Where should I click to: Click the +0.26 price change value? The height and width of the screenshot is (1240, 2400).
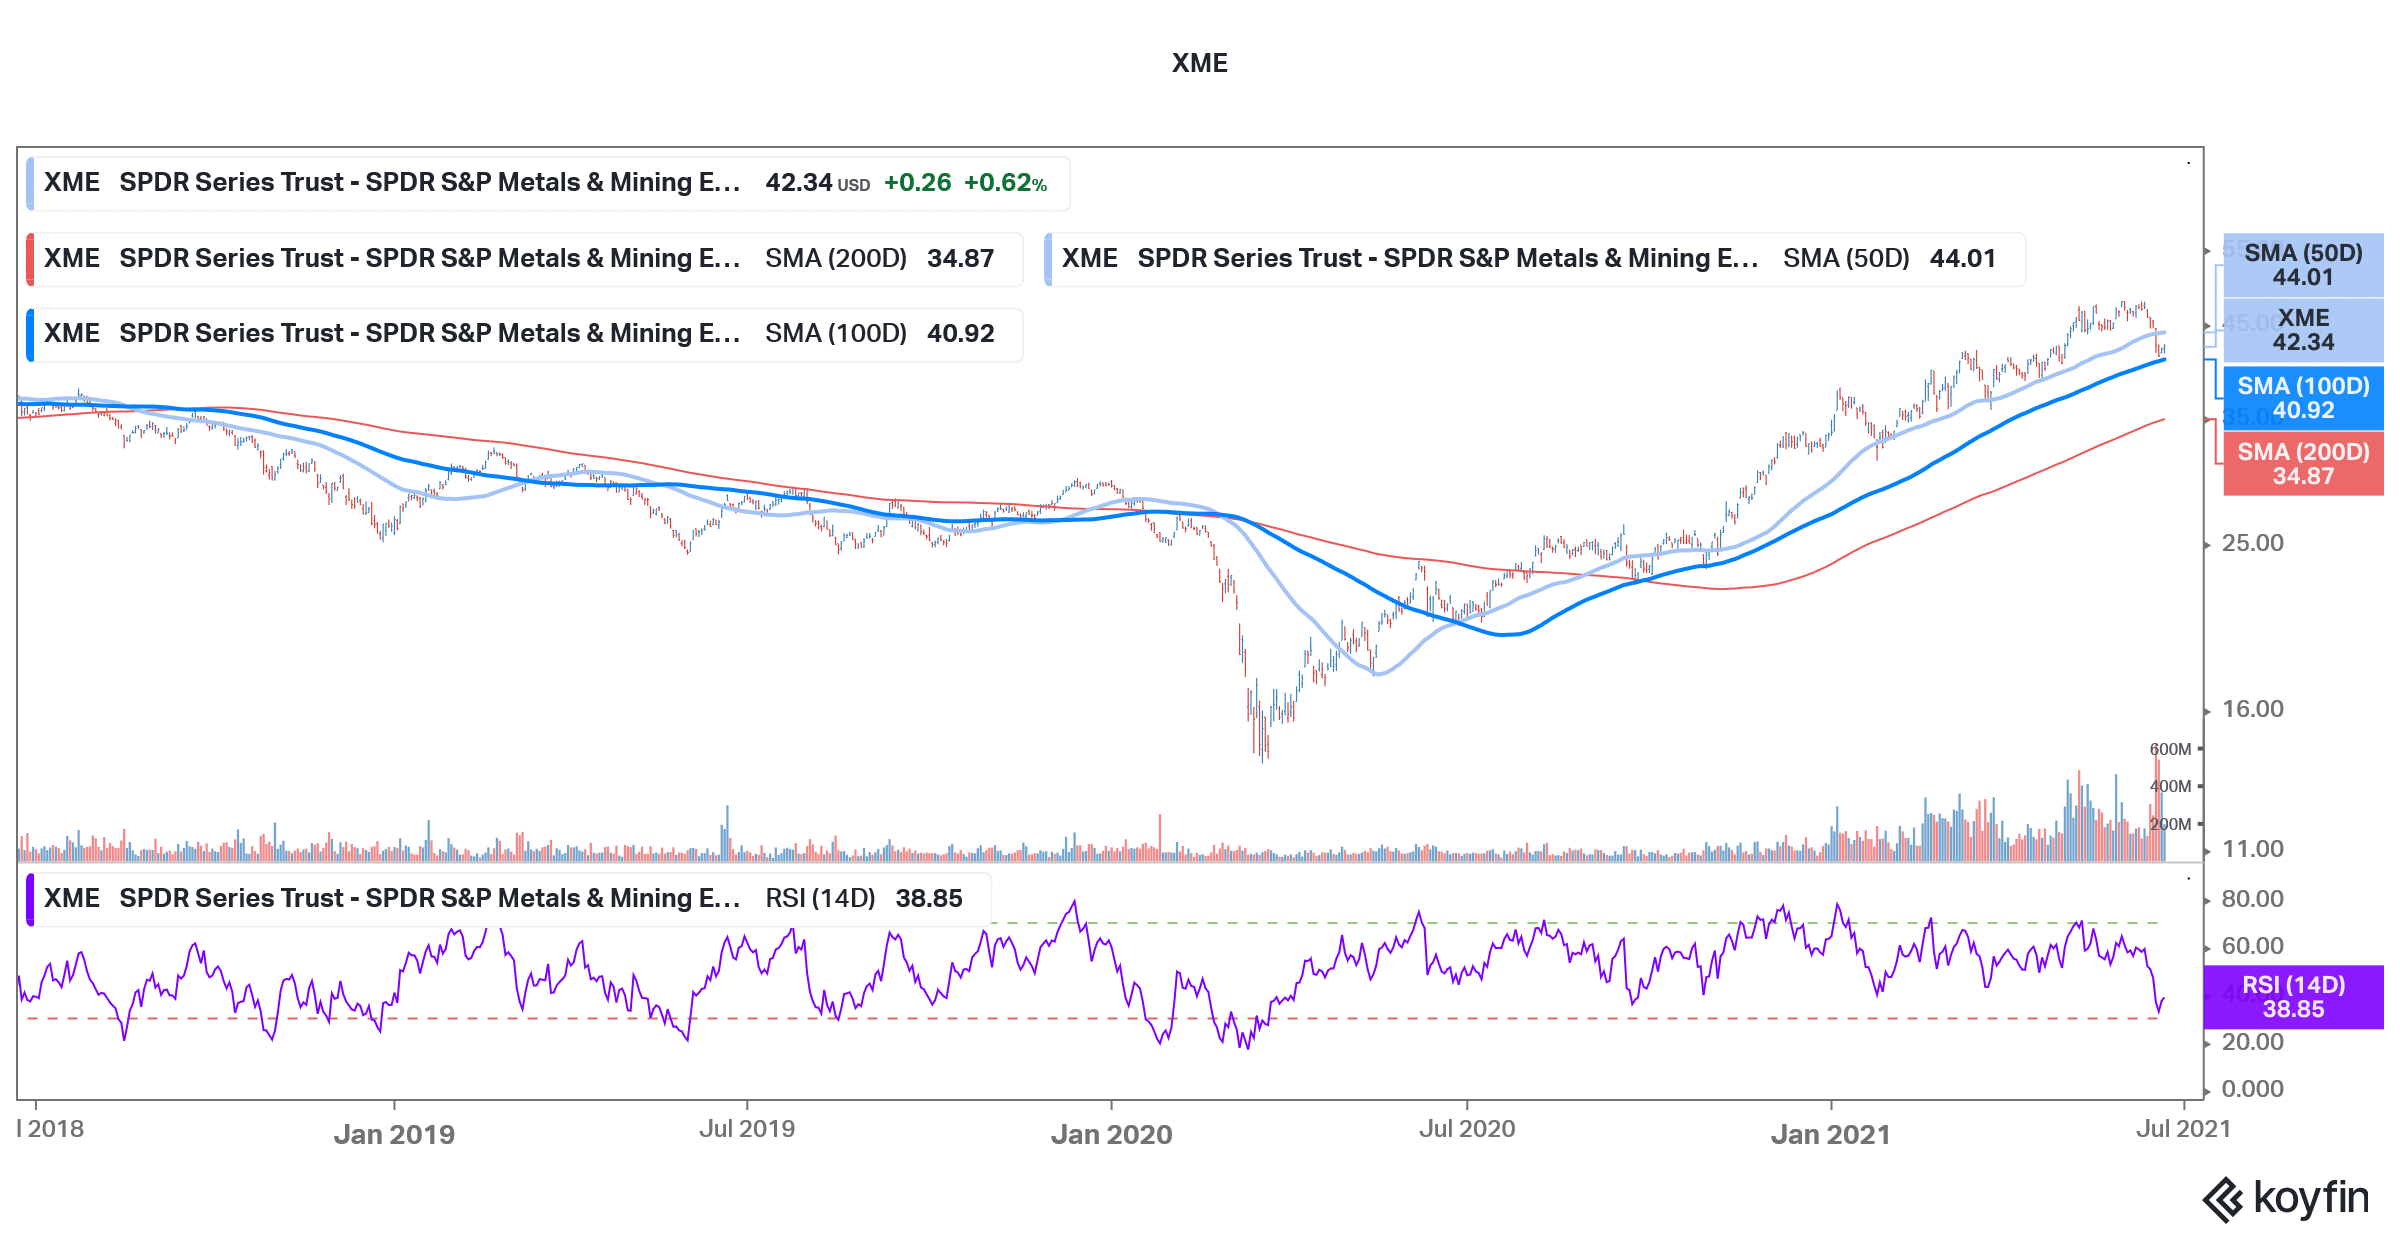click(917, 183)
